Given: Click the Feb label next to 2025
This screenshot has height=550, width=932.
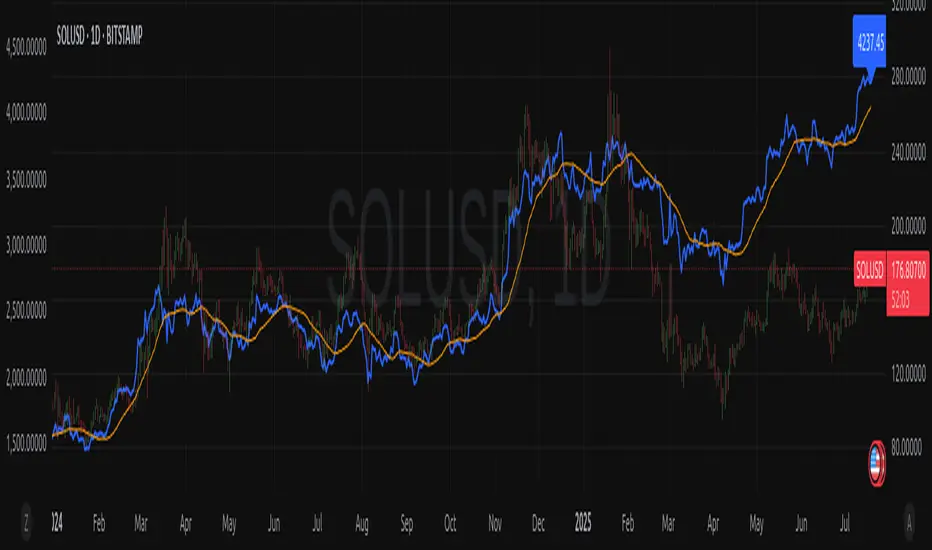Looking at the screenshot, I should pos(628,523).
